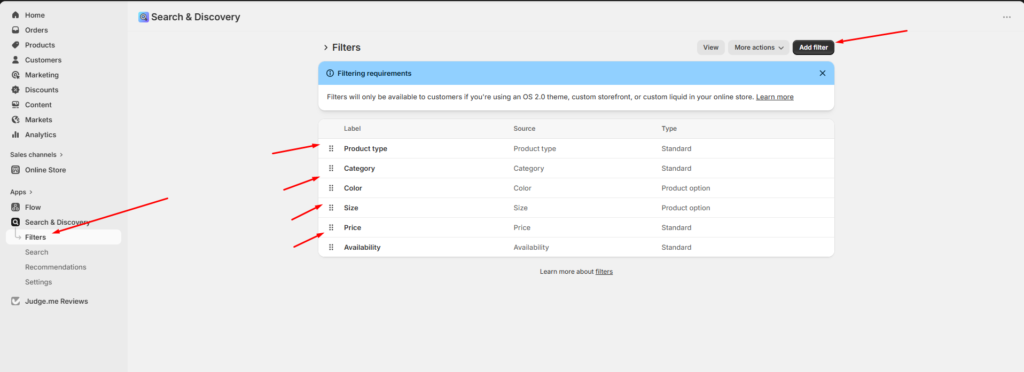Image resolution: width=1024 pixels, height=372 pixels.
Task: Click the Orders inbox icon
Action: pos(16,30)
